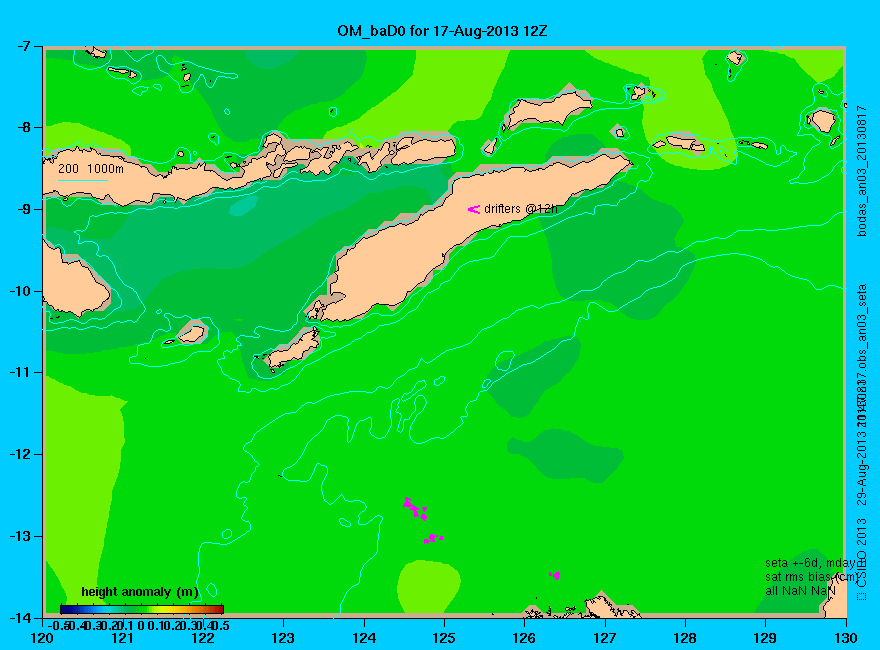
Task: Click longitude tick label '127'
Action: [x=604, y=638]
